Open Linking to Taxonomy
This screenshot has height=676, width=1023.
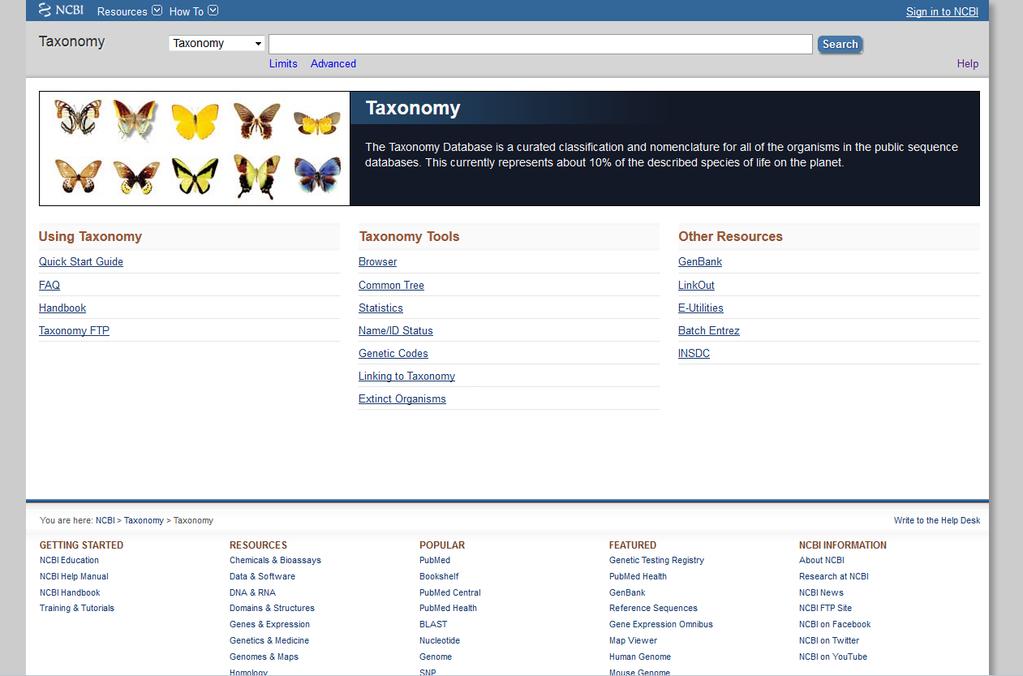coord(406,376)
